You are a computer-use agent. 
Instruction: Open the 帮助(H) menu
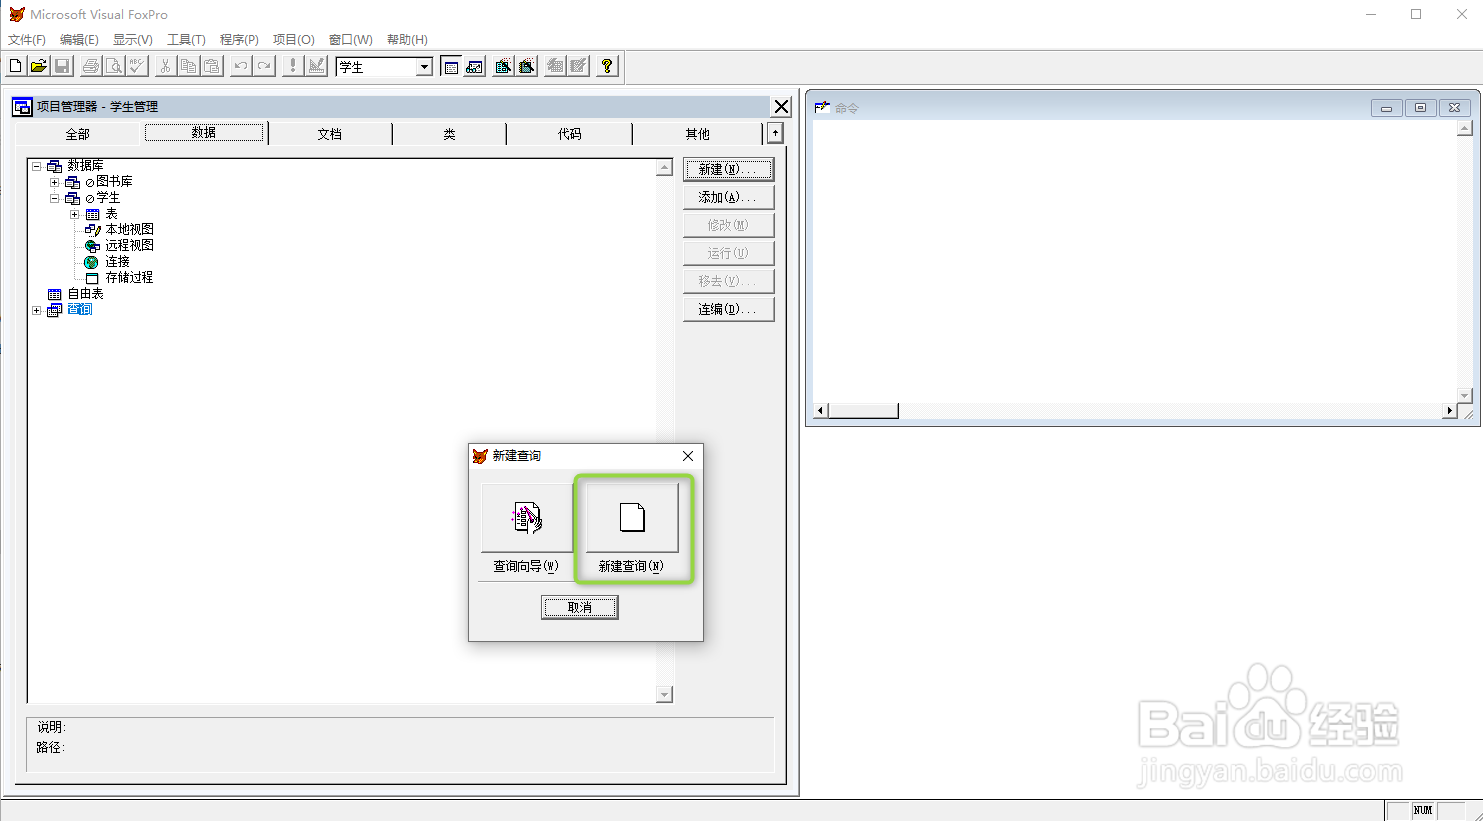tap(407, 40)
